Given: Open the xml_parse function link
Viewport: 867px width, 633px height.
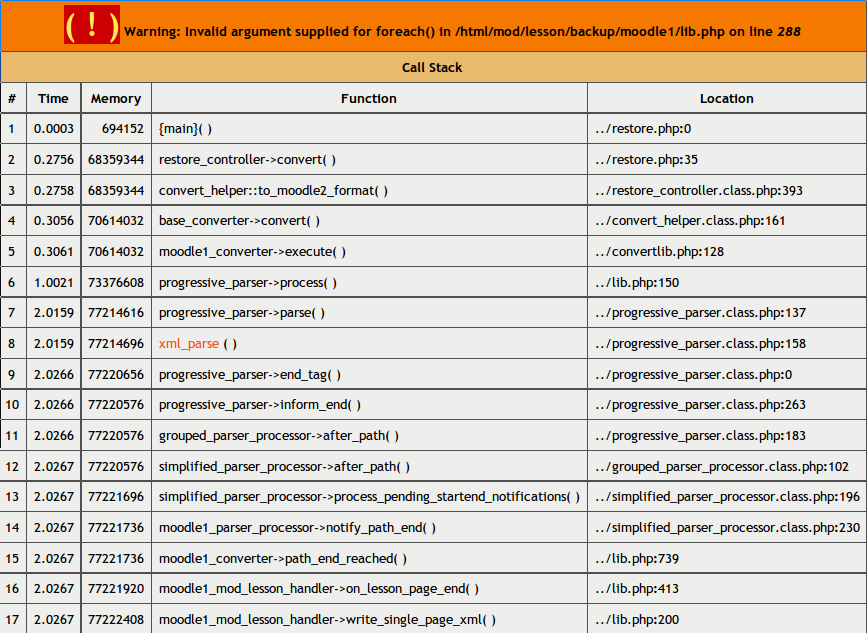Looking at the screenshot, I should [x=189, y=344].
